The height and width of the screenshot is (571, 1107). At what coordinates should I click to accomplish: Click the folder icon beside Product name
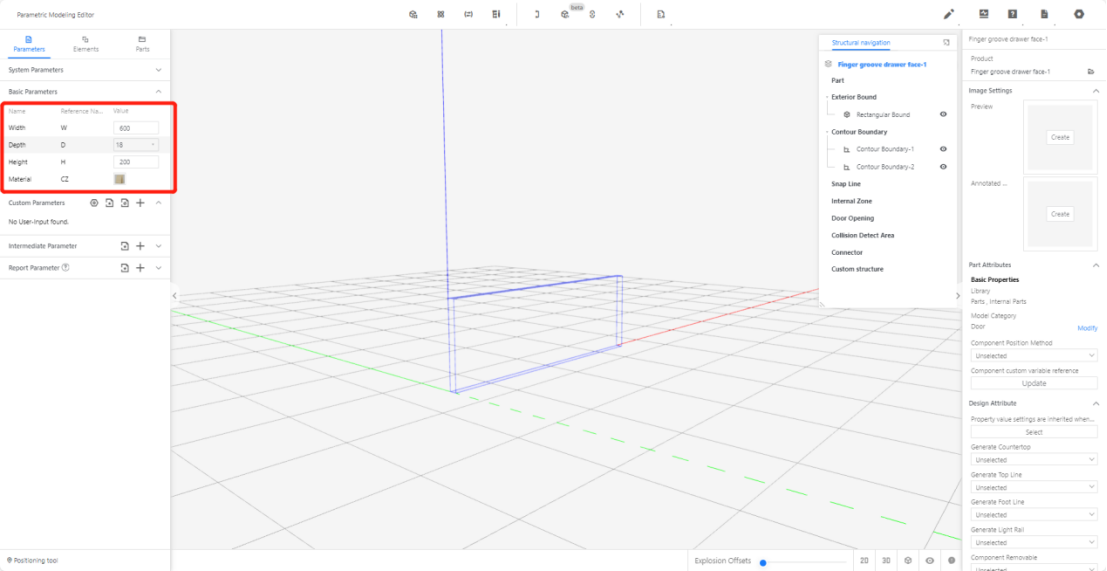[1091, 72]
